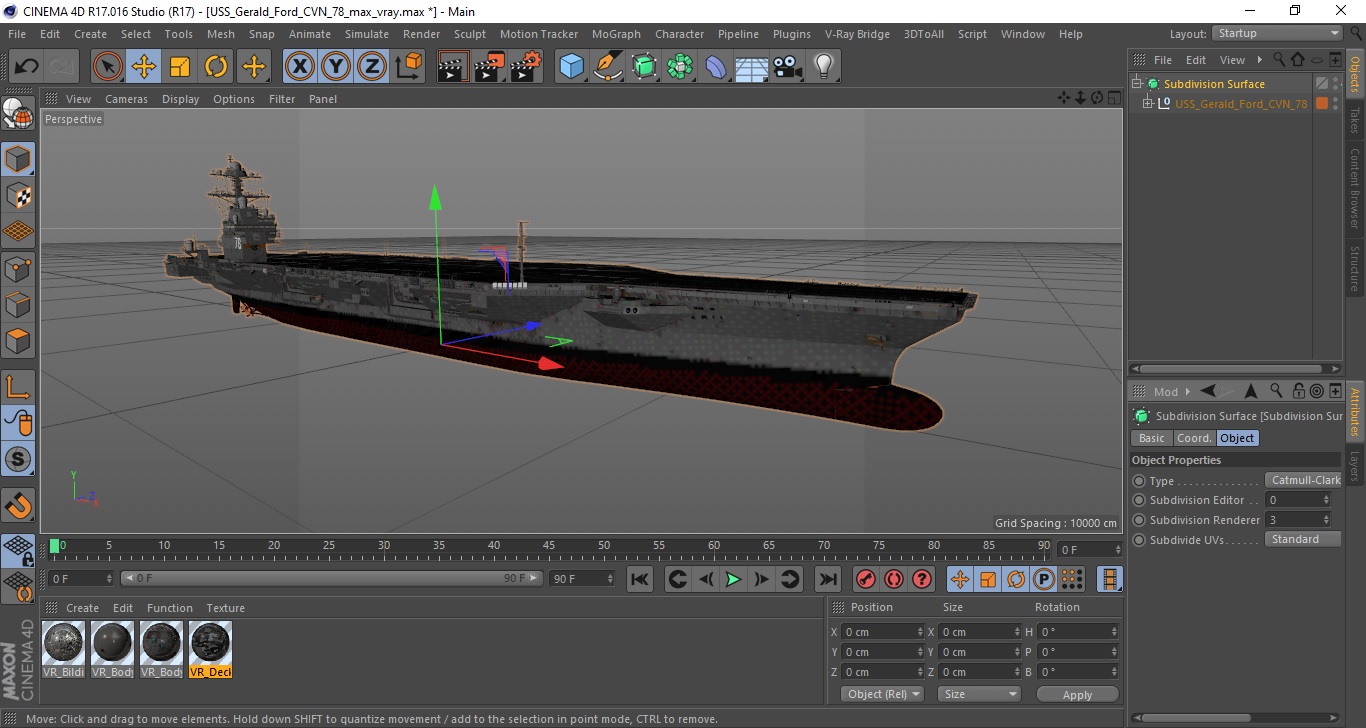Screen dimensions: 1366x728
Task: Switch to the Coord. tab
Action: point(1194,438)
